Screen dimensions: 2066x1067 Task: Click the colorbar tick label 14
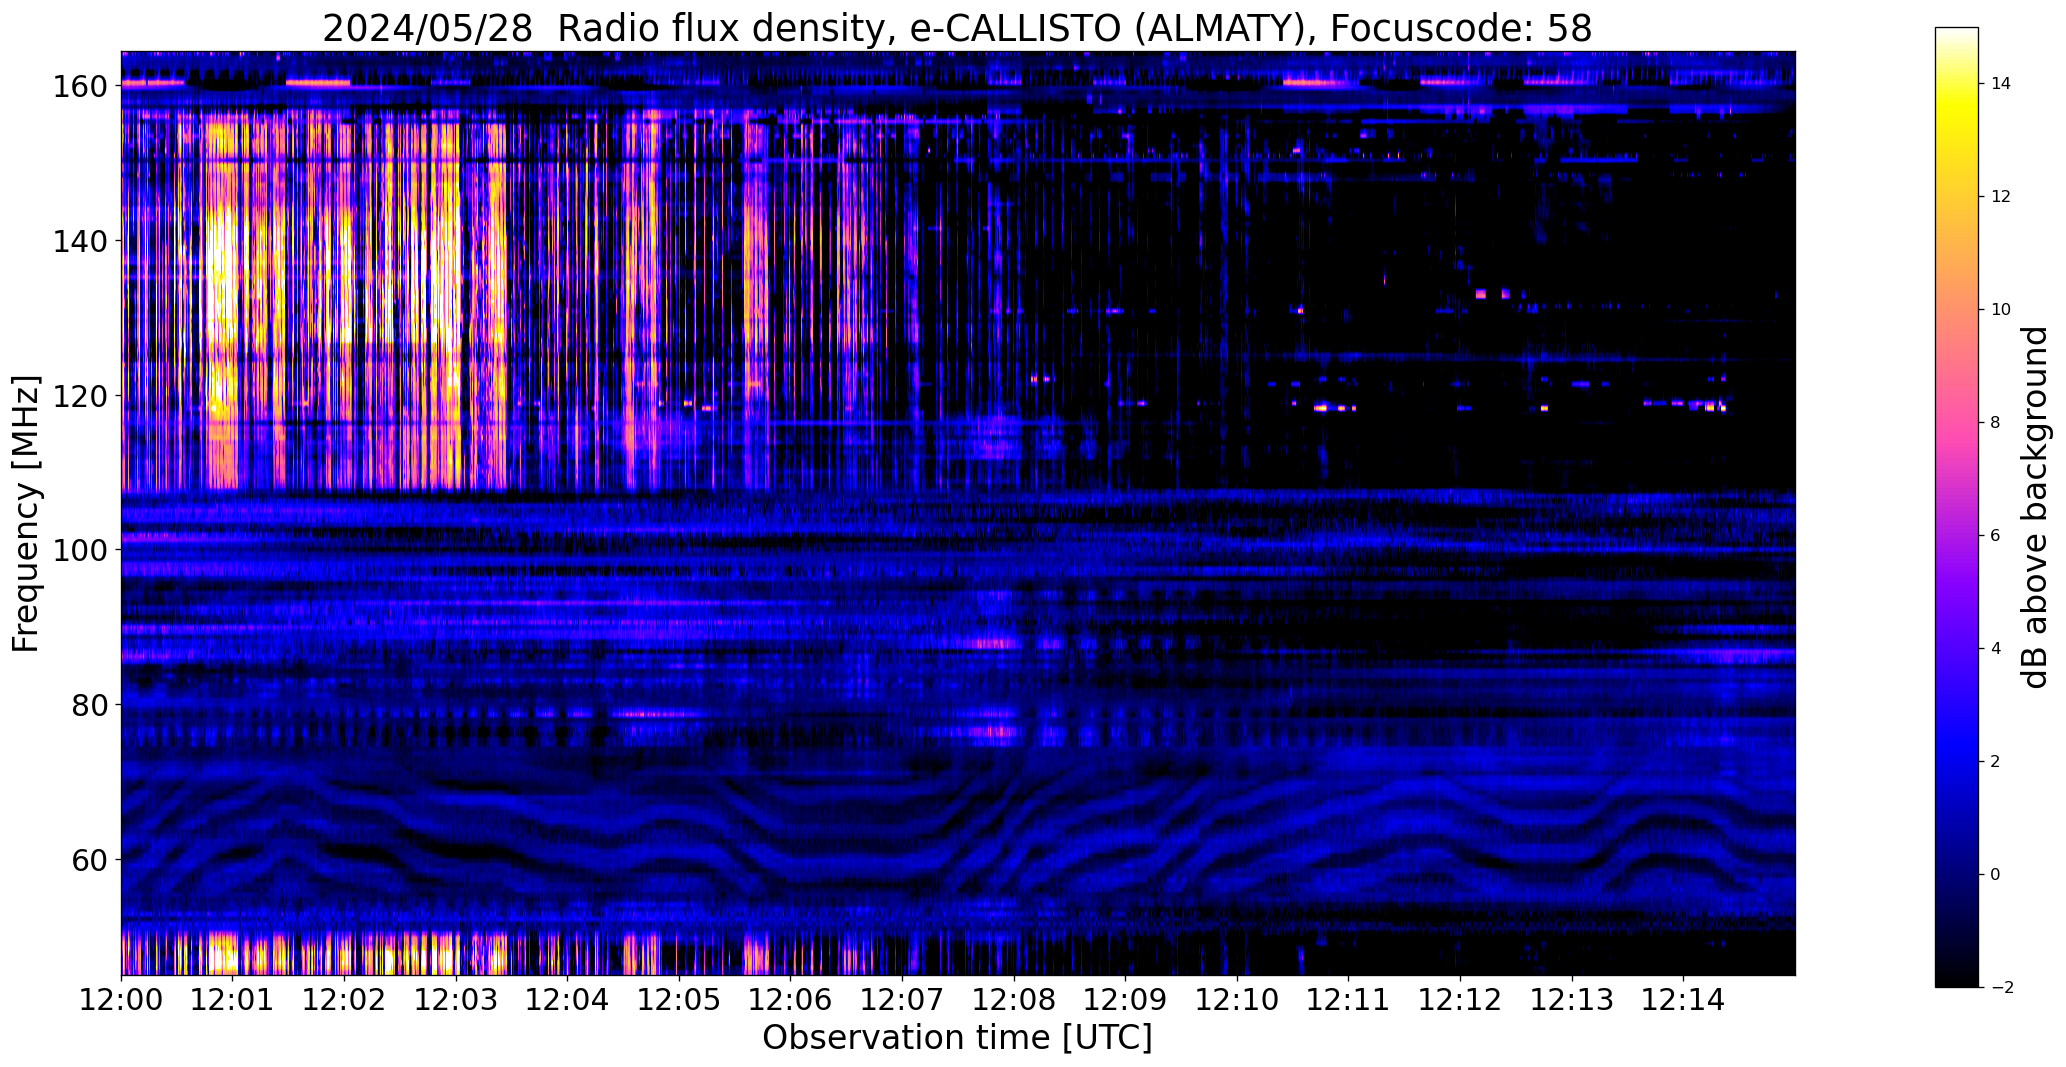2001,84
